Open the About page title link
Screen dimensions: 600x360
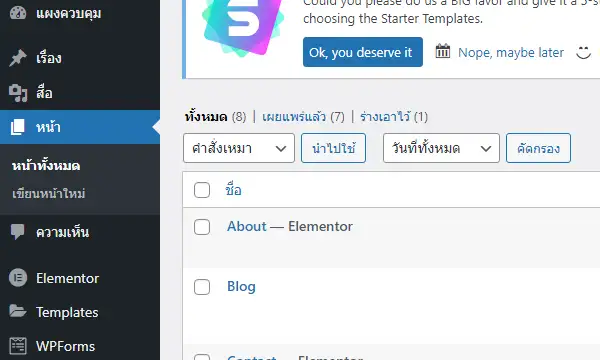[247, 226]
